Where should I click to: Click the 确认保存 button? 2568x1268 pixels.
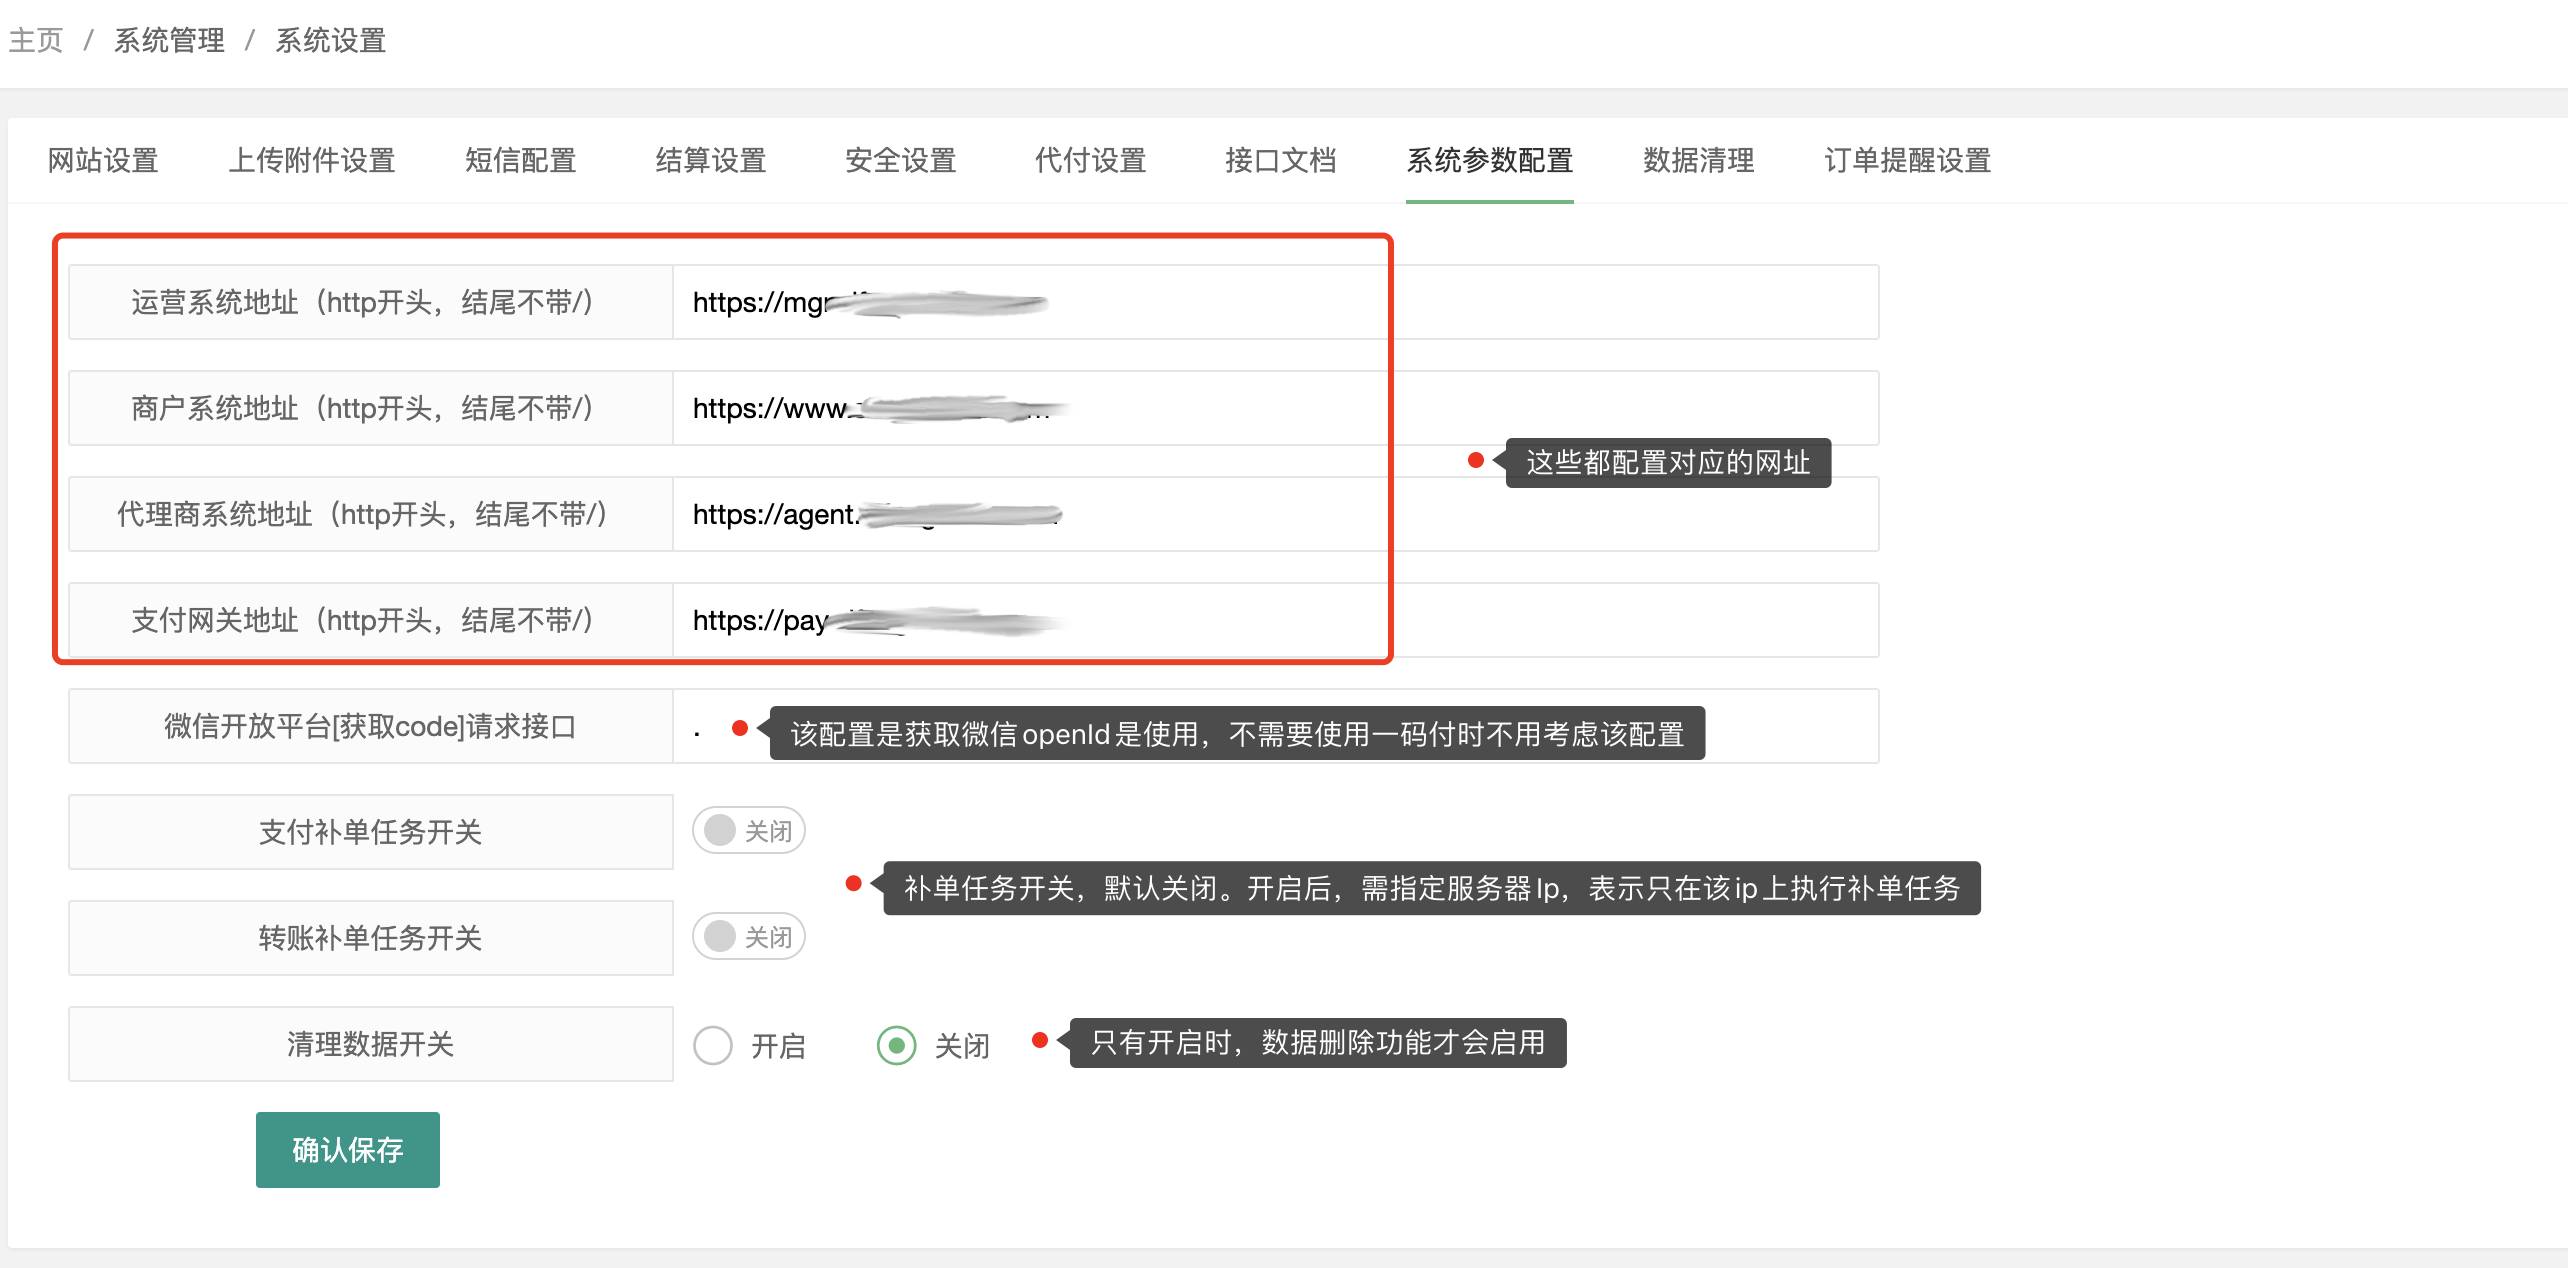coord(347,1149)
